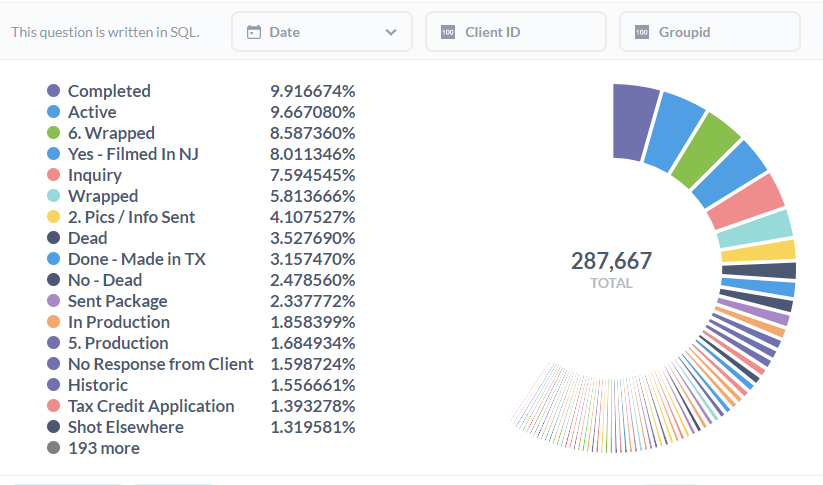Click the green 6. Wrapped legend dot
The height and width of the screenshot is (485, 823).
click(x=54, y=133)
